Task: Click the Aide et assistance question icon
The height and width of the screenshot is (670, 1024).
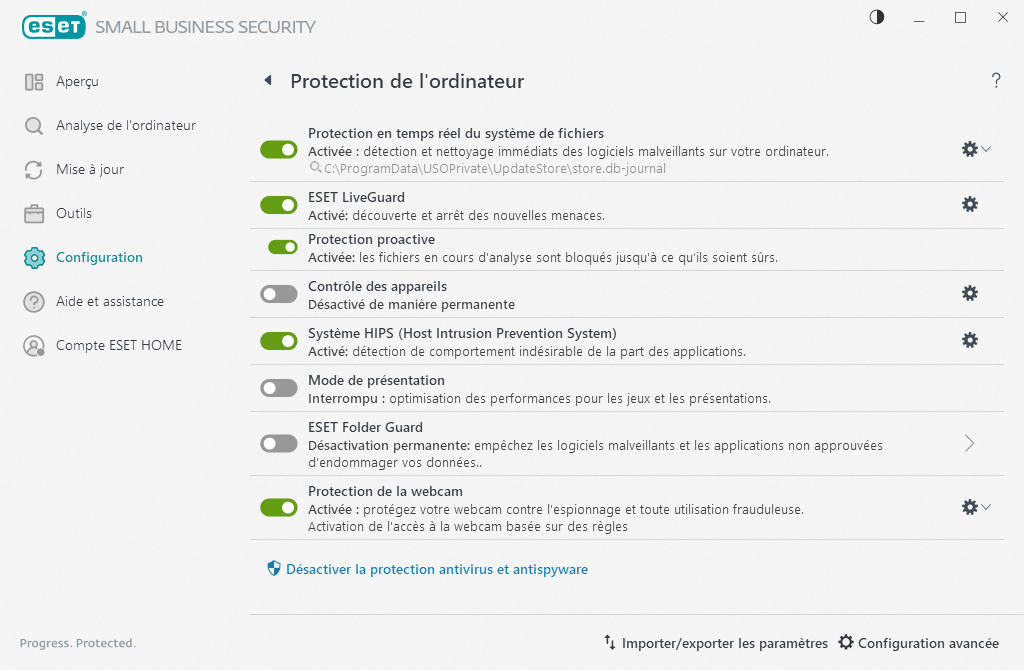Action: pos(33,301)
